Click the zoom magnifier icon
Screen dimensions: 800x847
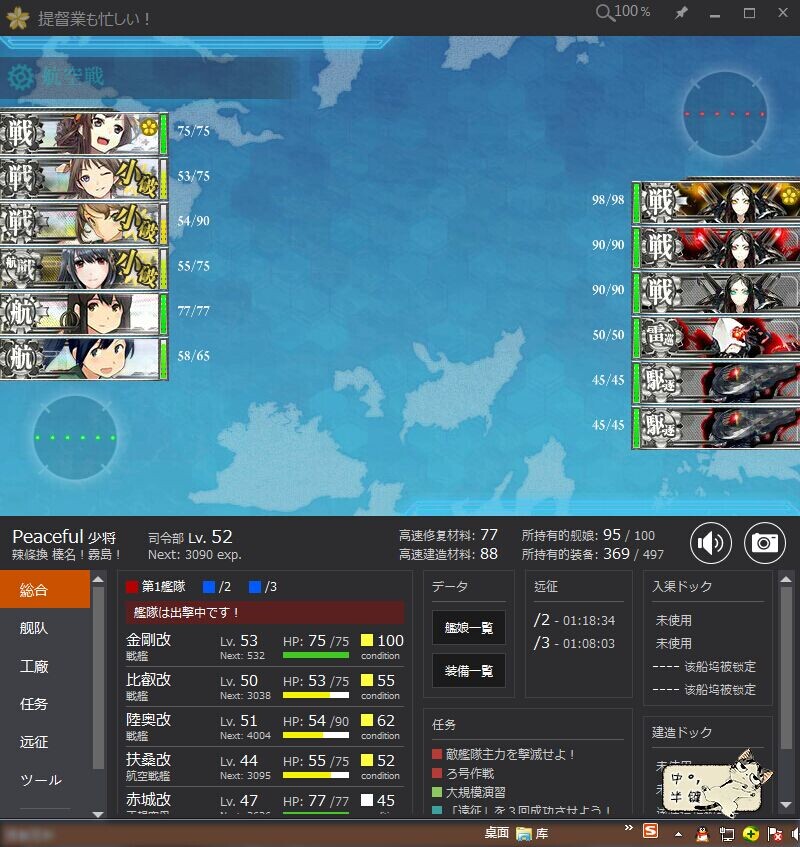(x=605, y=13)
